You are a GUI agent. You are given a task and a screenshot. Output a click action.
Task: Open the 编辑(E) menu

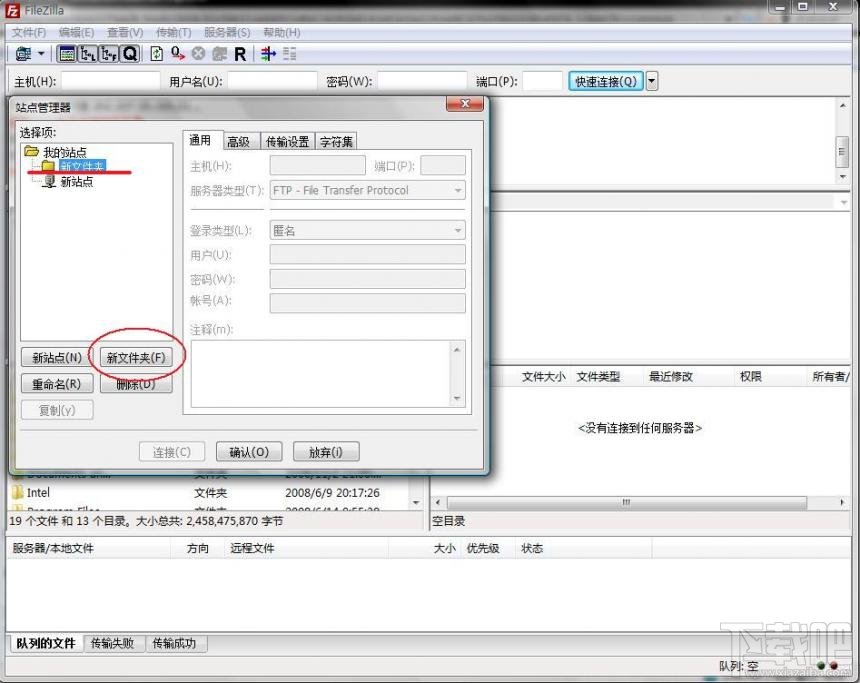(x=76, y=32)
